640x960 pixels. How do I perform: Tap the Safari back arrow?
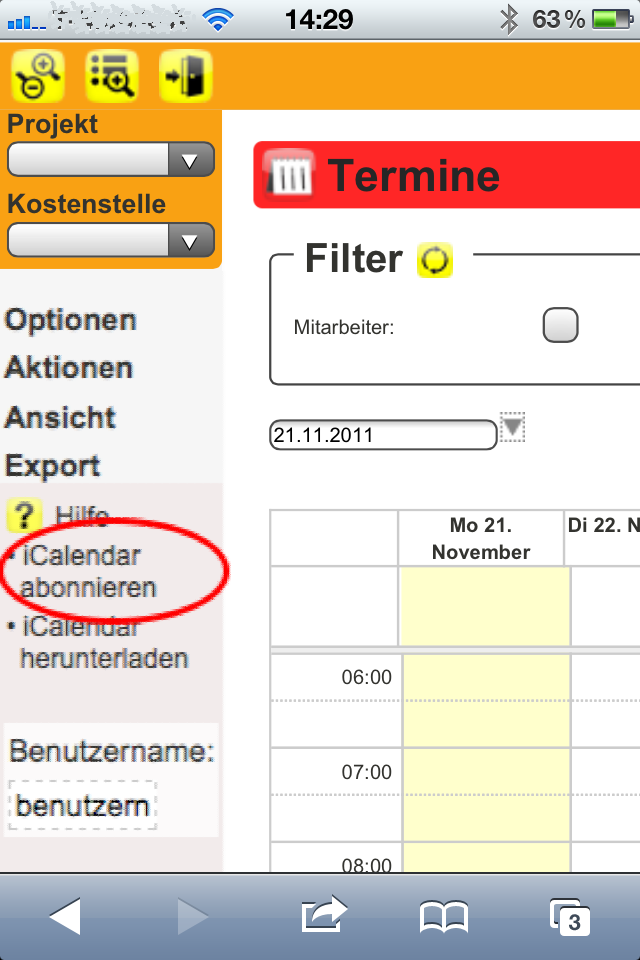pyautogui.click(x=64, y=916)
